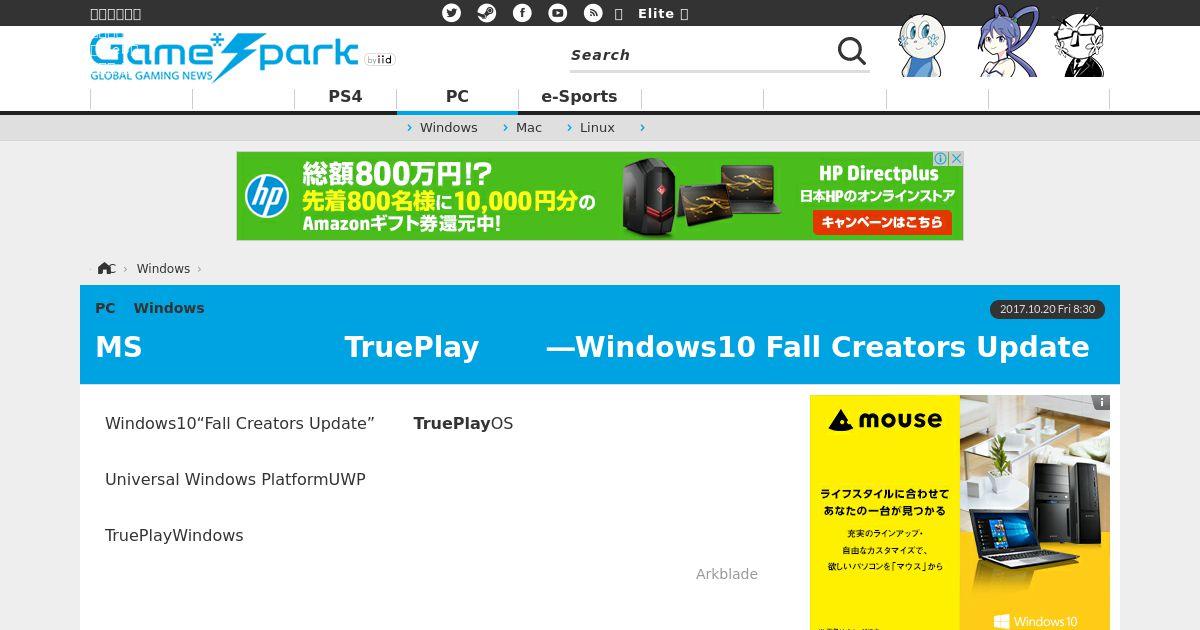Click the glasses-wearing suited mascot
1200x630 pixels.
point(1079,44)
